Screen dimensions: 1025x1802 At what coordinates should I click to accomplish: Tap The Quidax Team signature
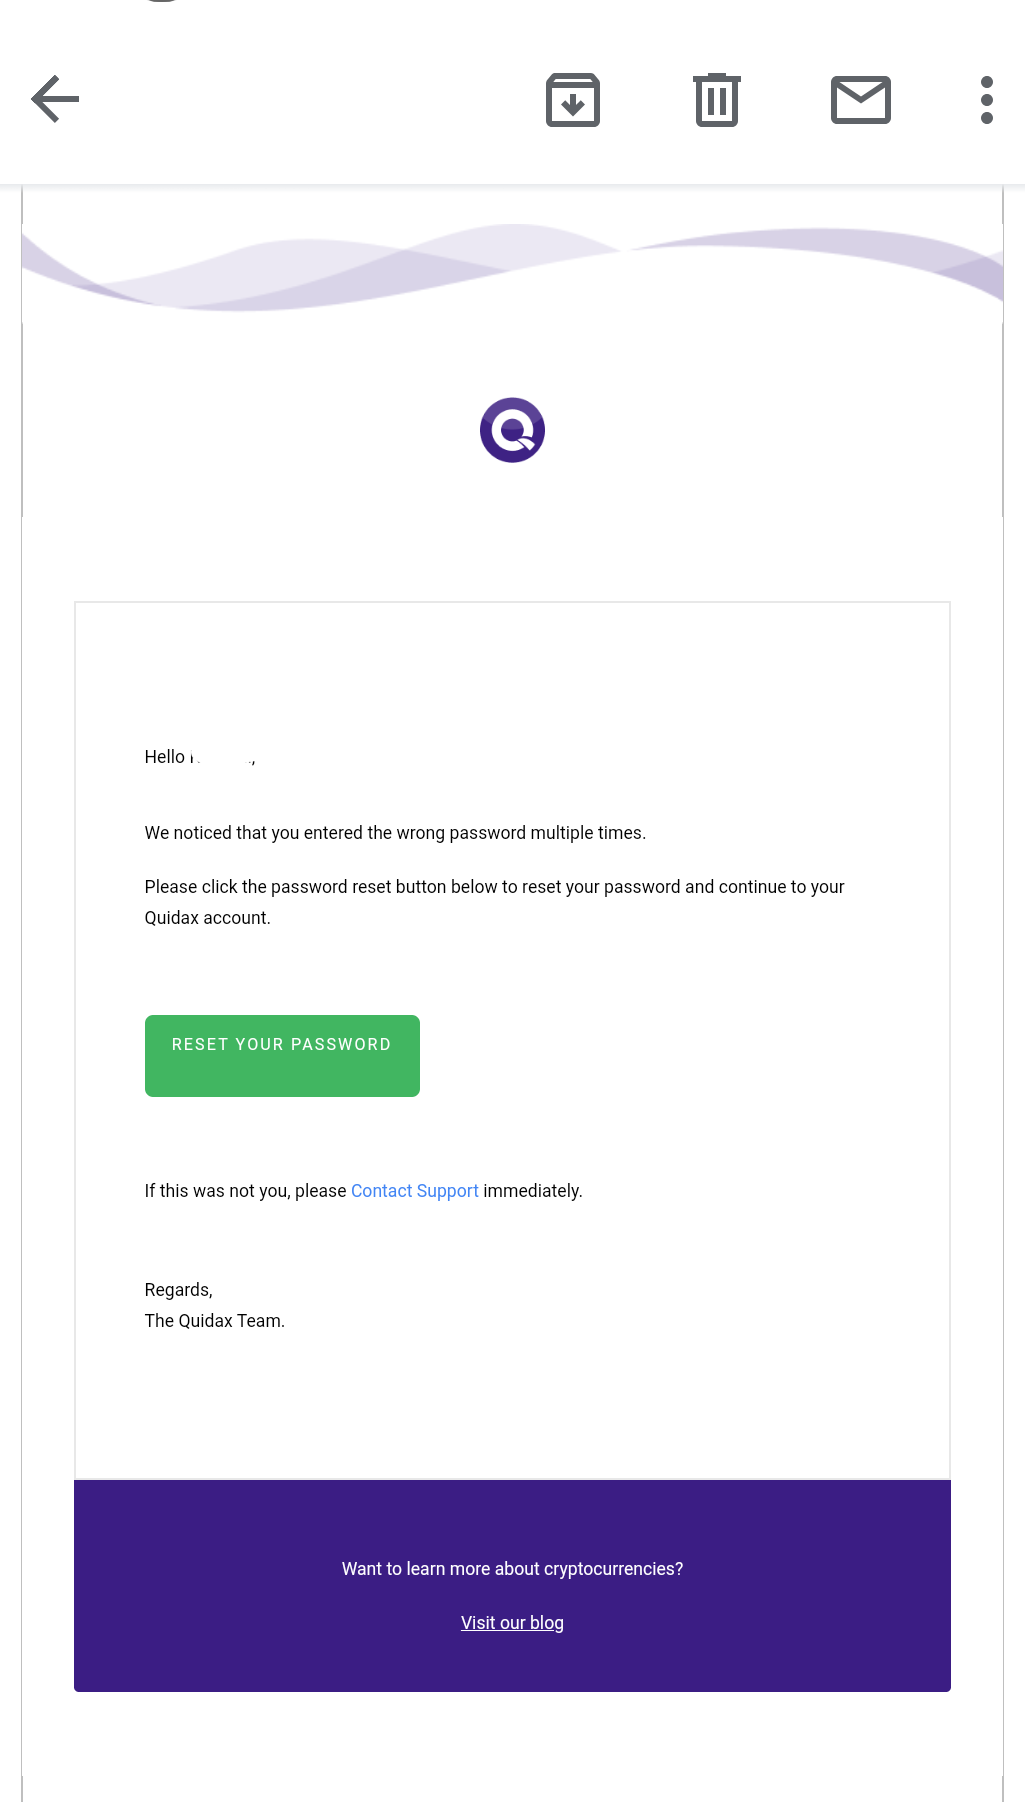(x=215, y=1321)
